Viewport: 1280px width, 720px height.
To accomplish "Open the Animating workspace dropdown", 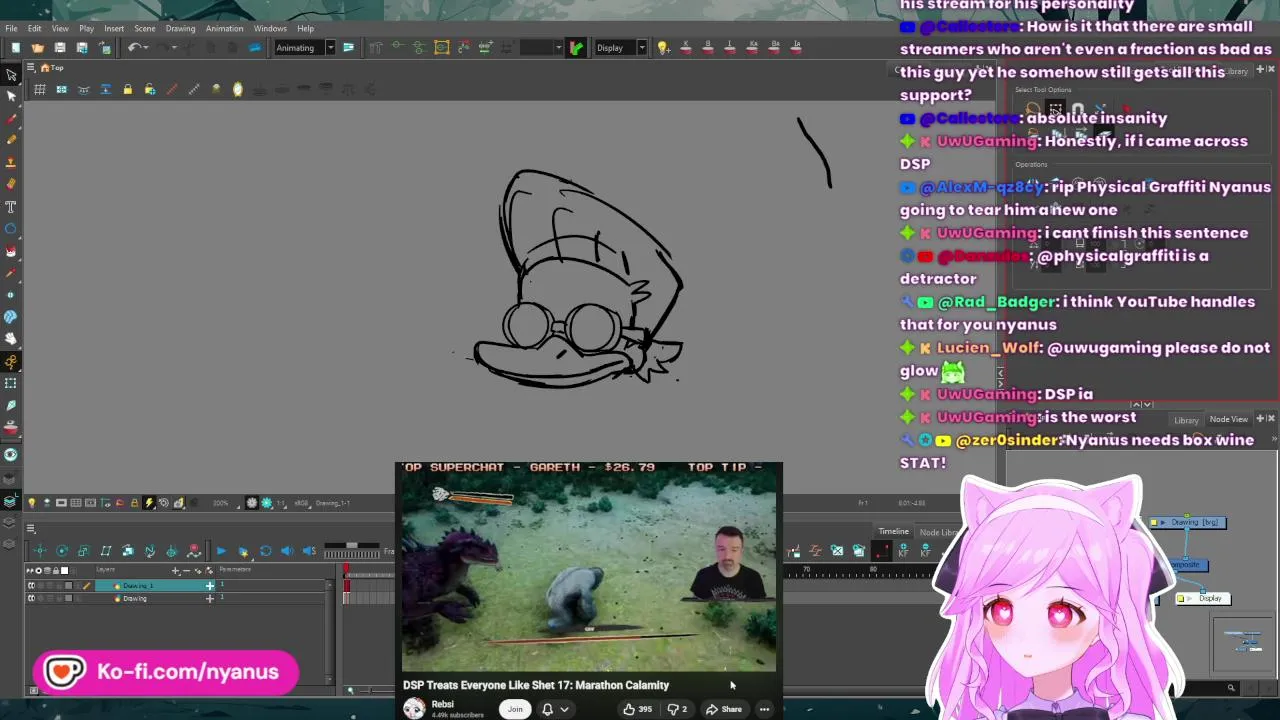I will click(304, 48).
